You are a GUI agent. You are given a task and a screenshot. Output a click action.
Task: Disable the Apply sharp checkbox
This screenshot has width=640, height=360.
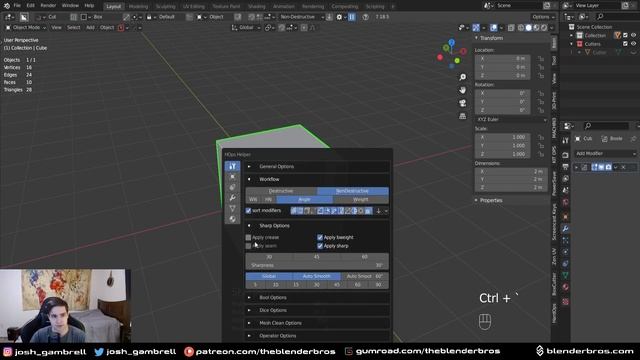coord(320,246)
